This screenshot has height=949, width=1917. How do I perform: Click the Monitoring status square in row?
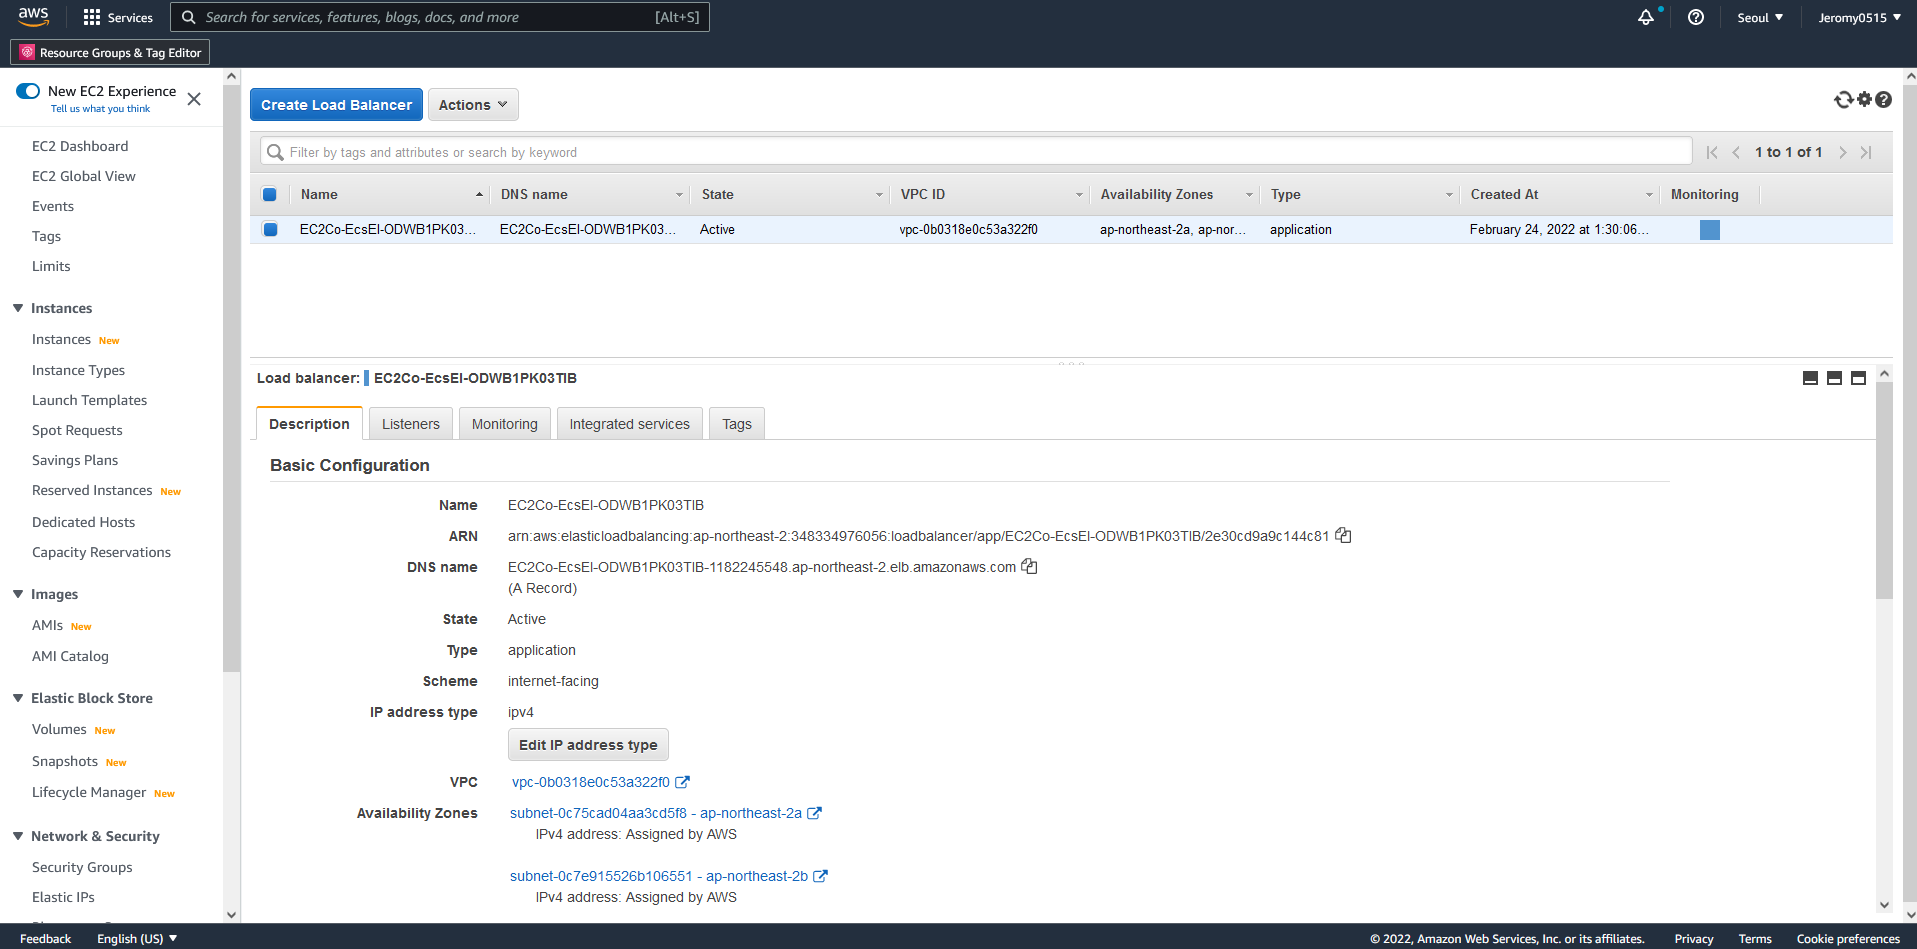pyautogui.click(x=1710, y=230)
